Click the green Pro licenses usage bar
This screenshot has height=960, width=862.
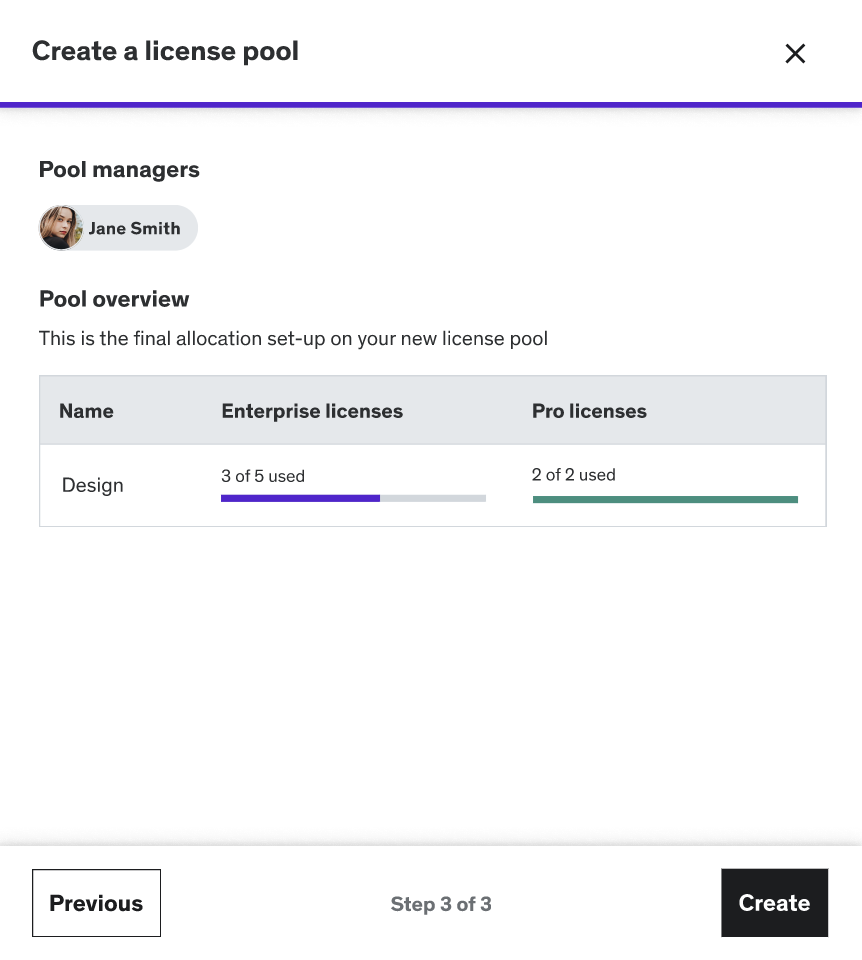click(x=665, y=499)
